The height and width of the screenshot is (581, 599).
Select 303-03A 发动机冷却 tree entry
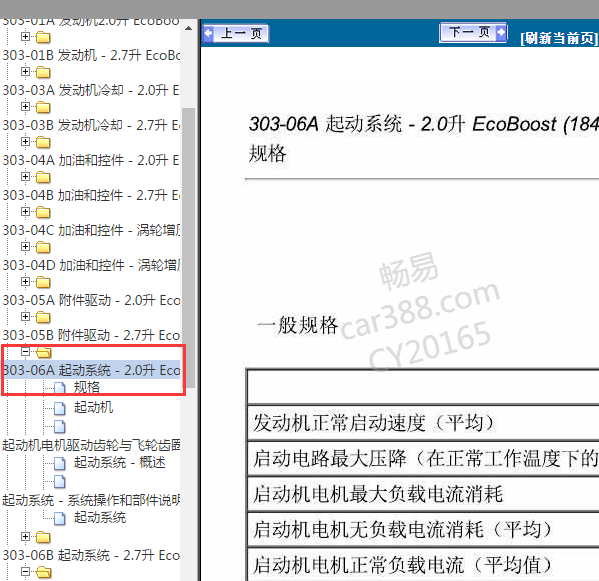(x=91, y=91)
